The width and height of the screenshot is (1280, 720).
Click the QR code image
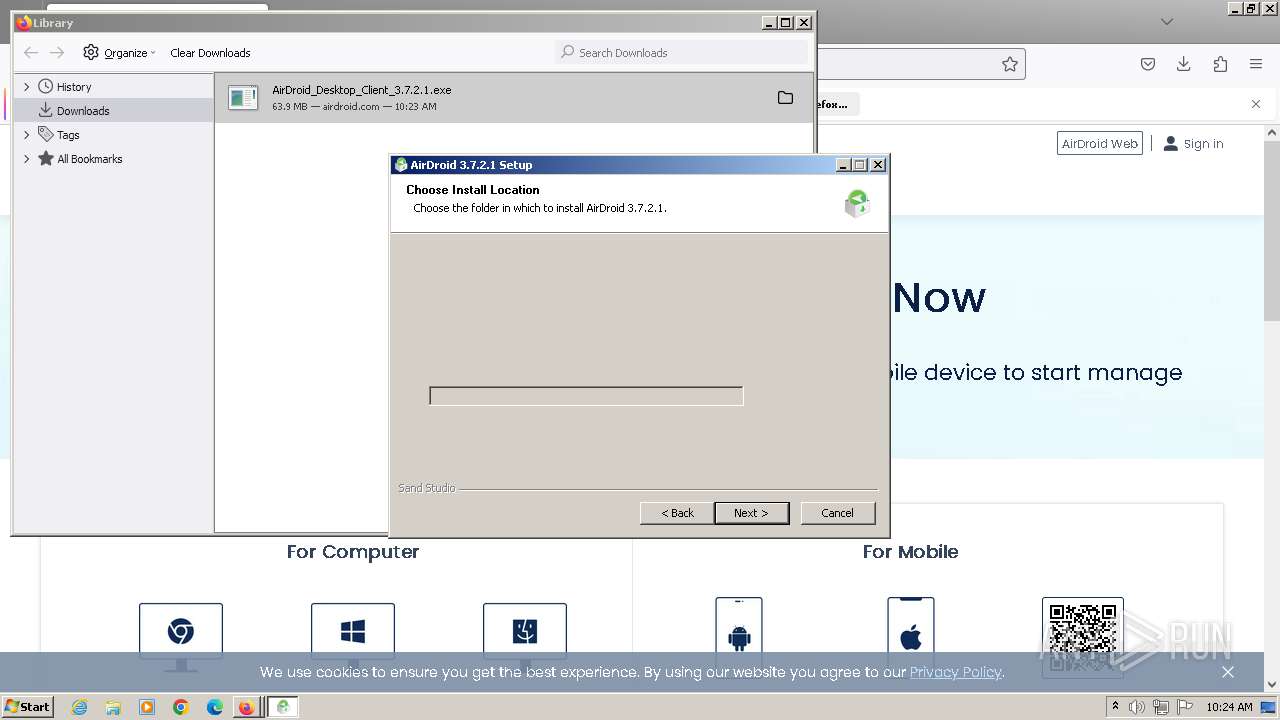(x=1083, y=637)
